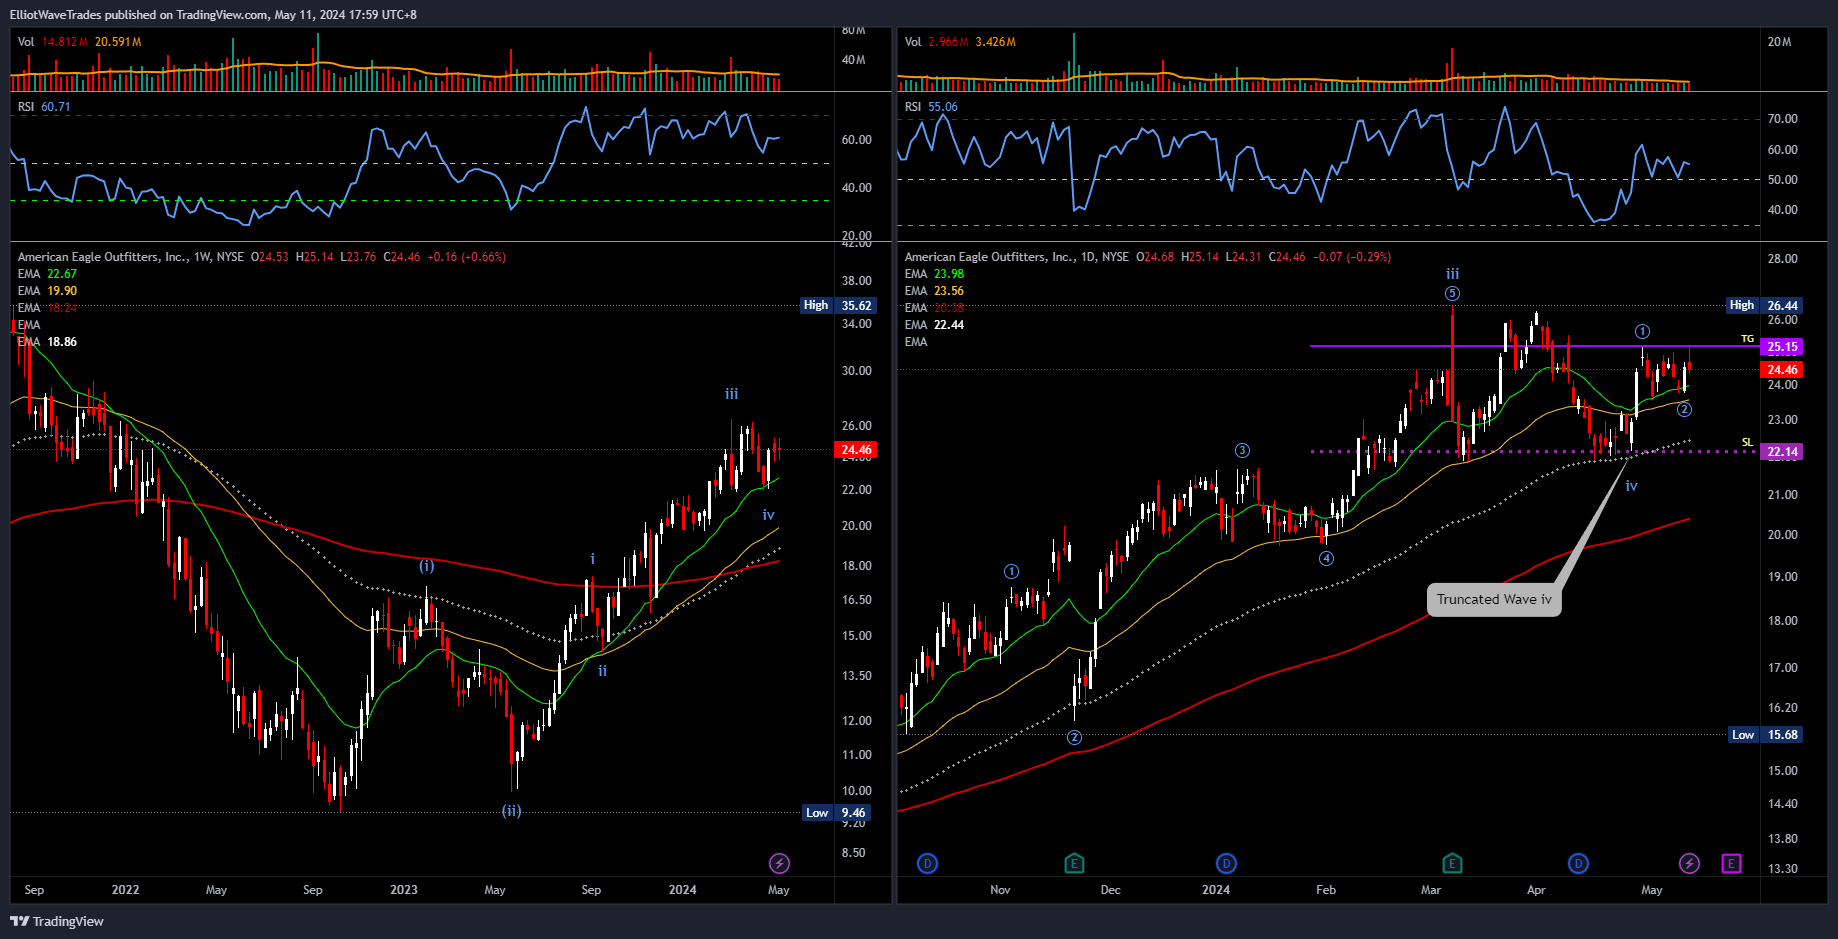
Task: Click the High 35.62 label on the weekly chart
Action: click(x=838, y=305)
